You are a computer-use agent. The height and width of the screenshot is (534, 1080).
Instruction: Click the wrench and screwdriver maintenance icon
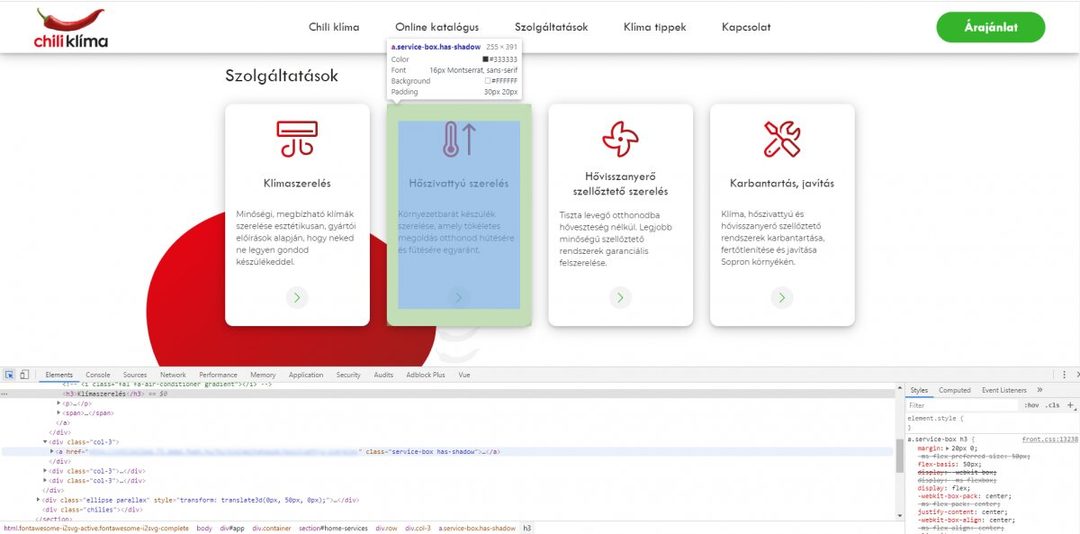782,138
